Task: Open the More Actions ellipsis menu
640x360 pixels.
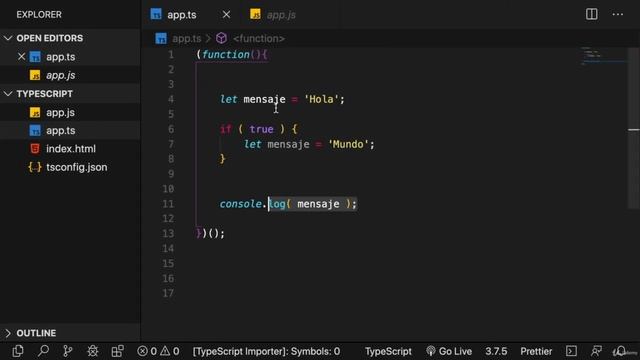Action: click(x=618, y=14)
